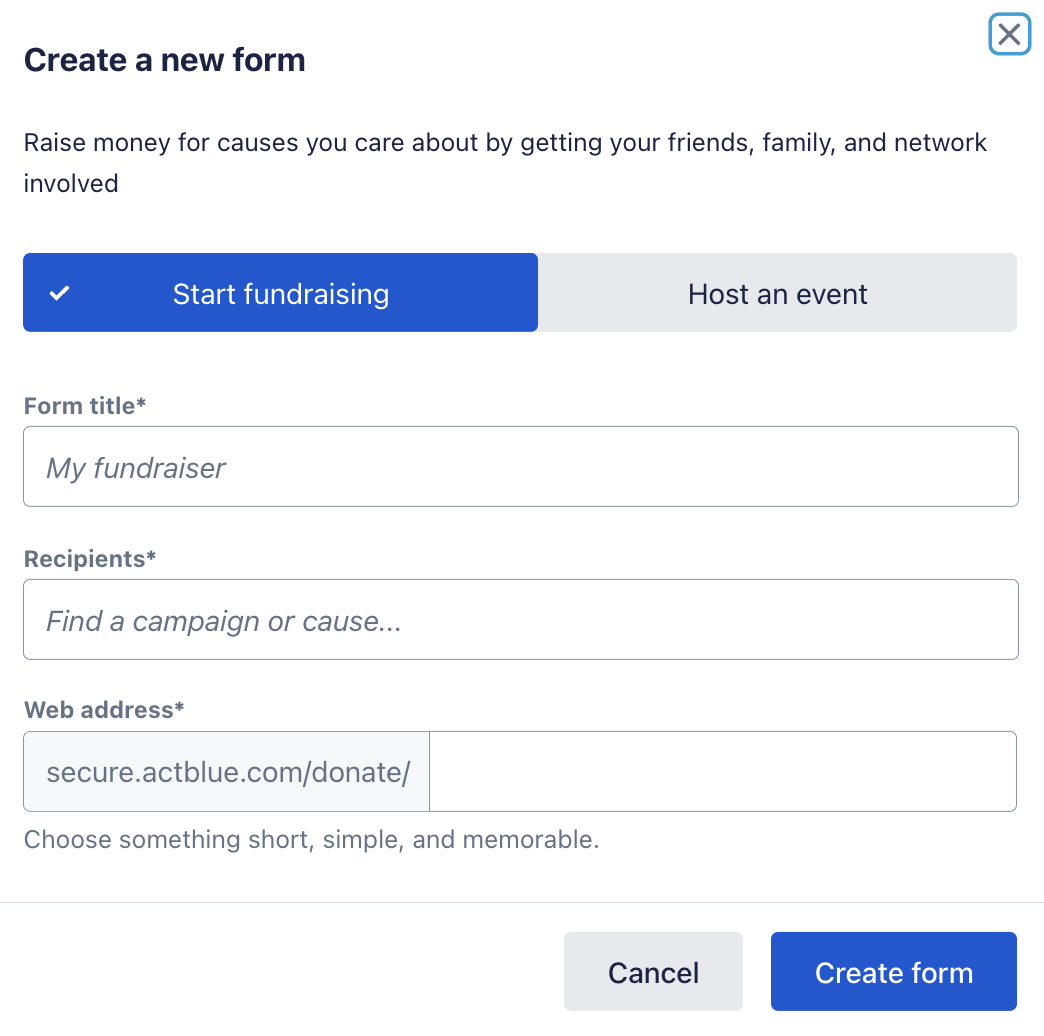This screenshot has width=1044, height=1036.
Task: Click the "Recipients*" label
Action: click(90, 559)
